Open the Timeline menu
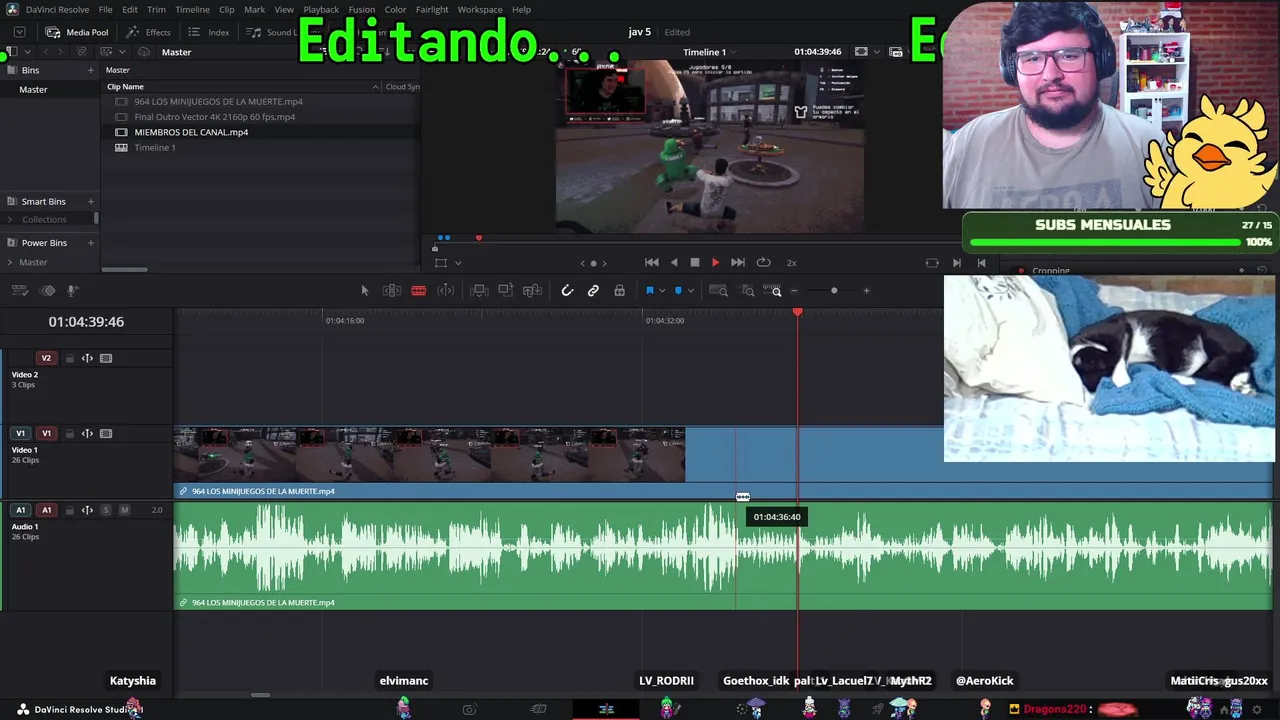The height and width of the screenshot is (720, 1280). pyautogui.click(x=192, y=10)
